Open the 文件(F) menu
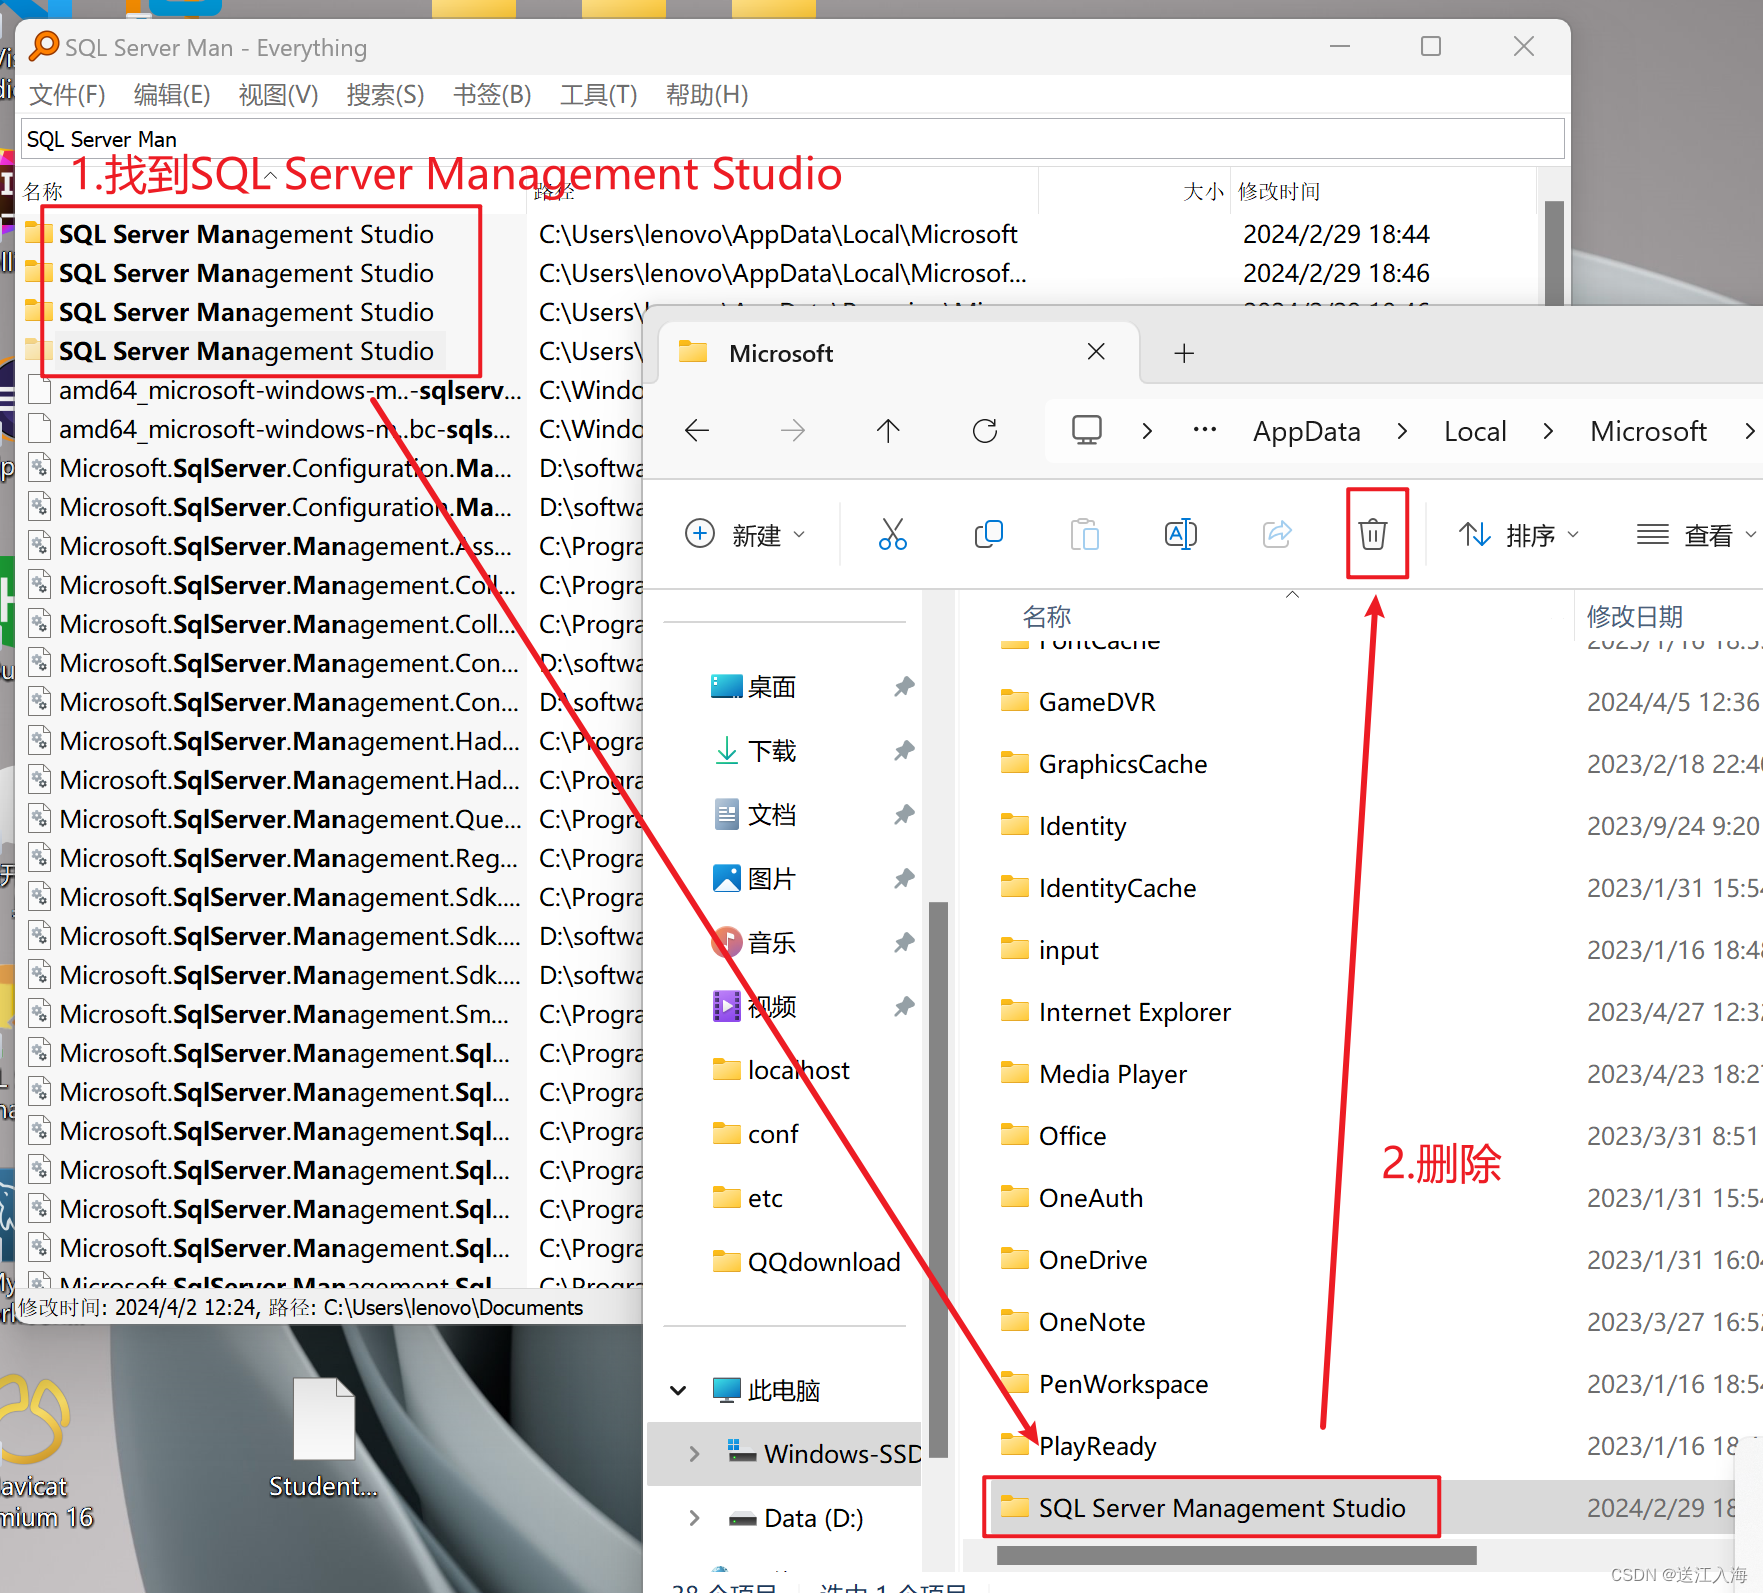This screenshot has width=1763, height=1593. point(67,95)
